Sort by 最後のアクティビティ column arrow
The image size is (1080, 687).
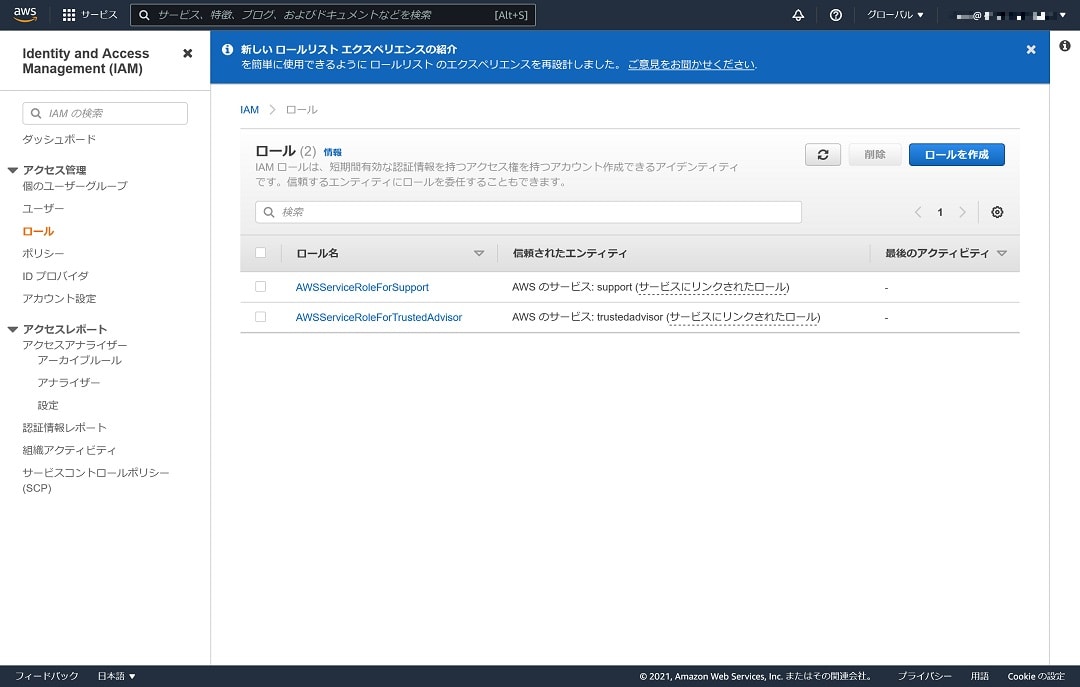coord(1001,253)
